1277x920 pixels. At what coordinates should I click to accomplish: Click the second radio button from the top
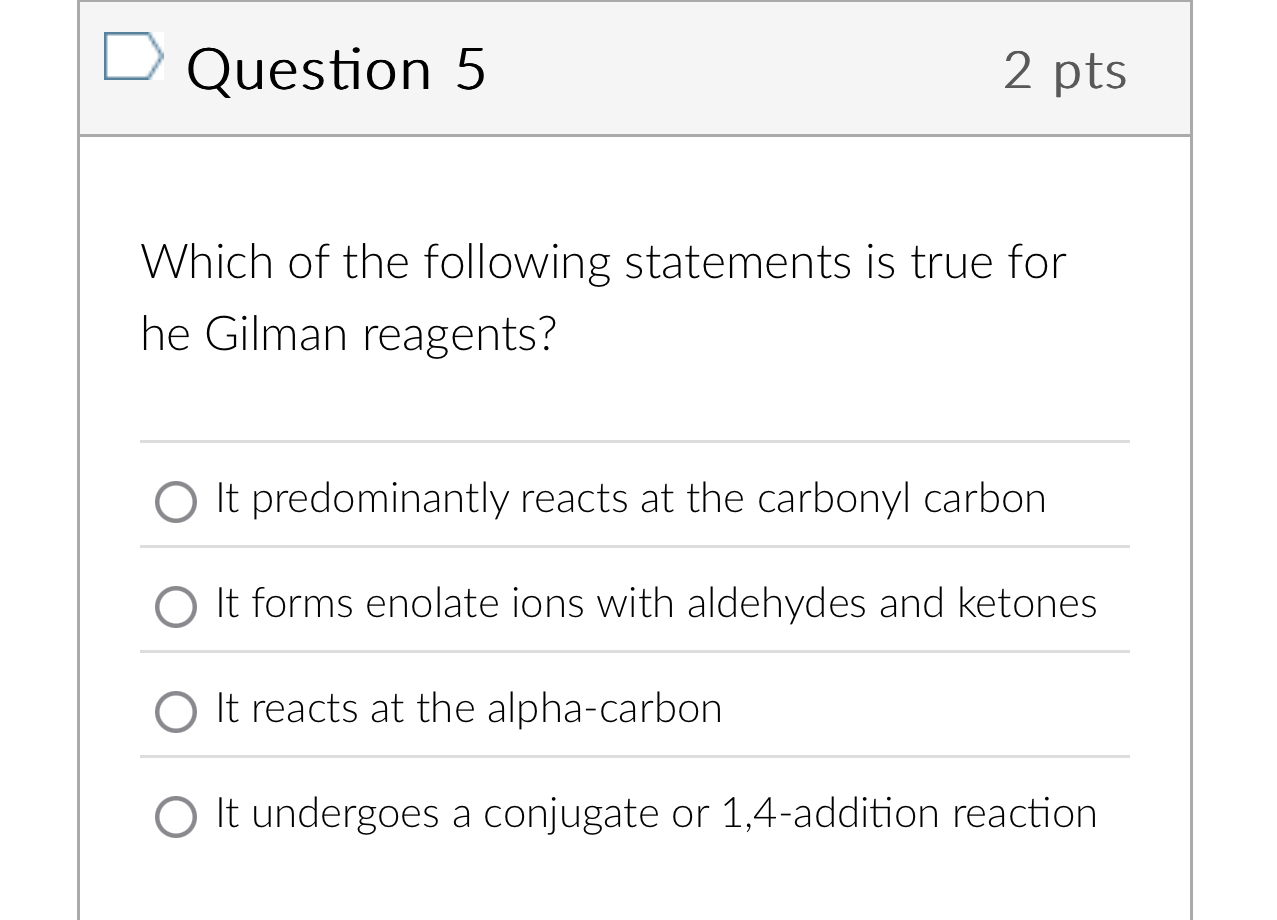pyautogui.click(x=175, y=607)
